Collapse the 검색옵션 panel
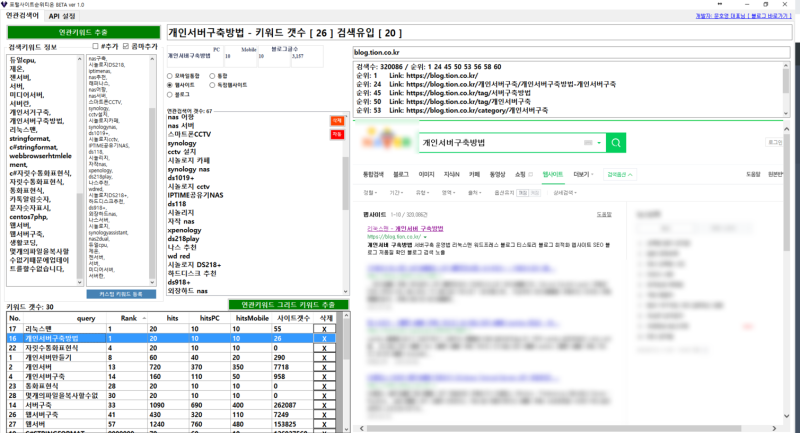 tap(619, 174)
